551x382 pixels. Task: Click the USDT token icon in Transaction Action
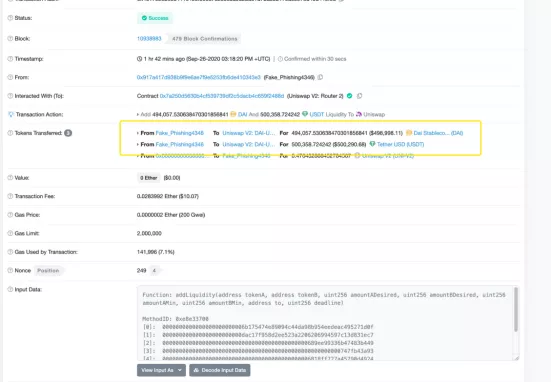pyautogui.click(x=305, y=114)
